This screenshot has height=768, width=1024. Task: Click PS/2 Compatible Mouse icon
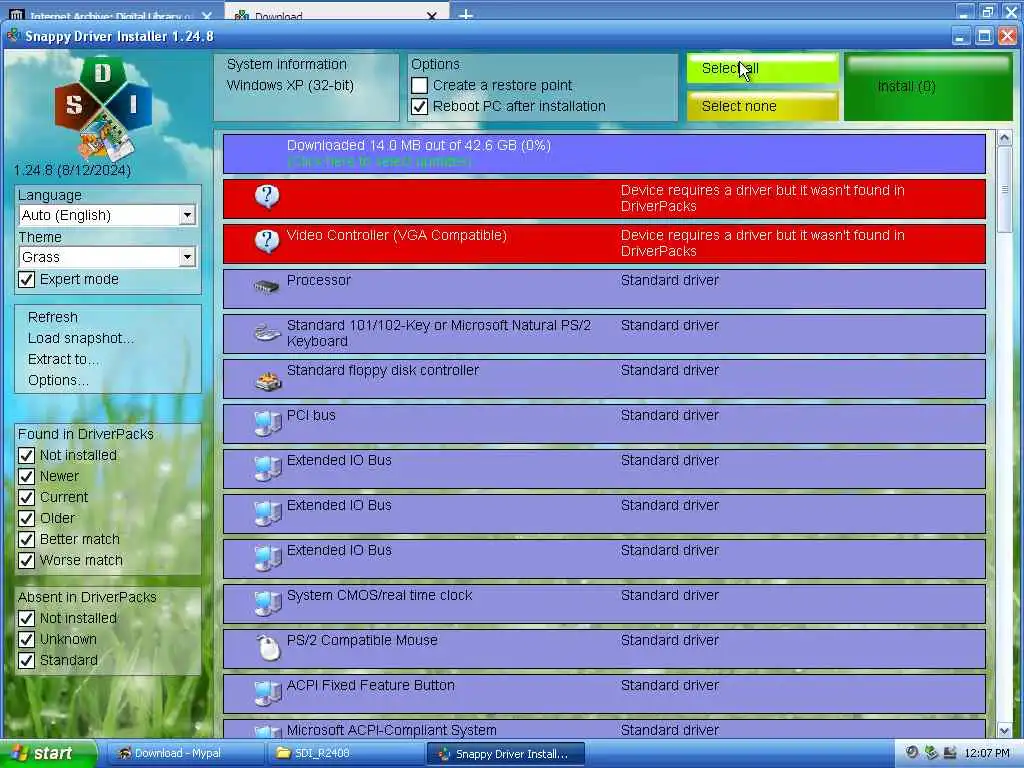click(x=268, y=648)
